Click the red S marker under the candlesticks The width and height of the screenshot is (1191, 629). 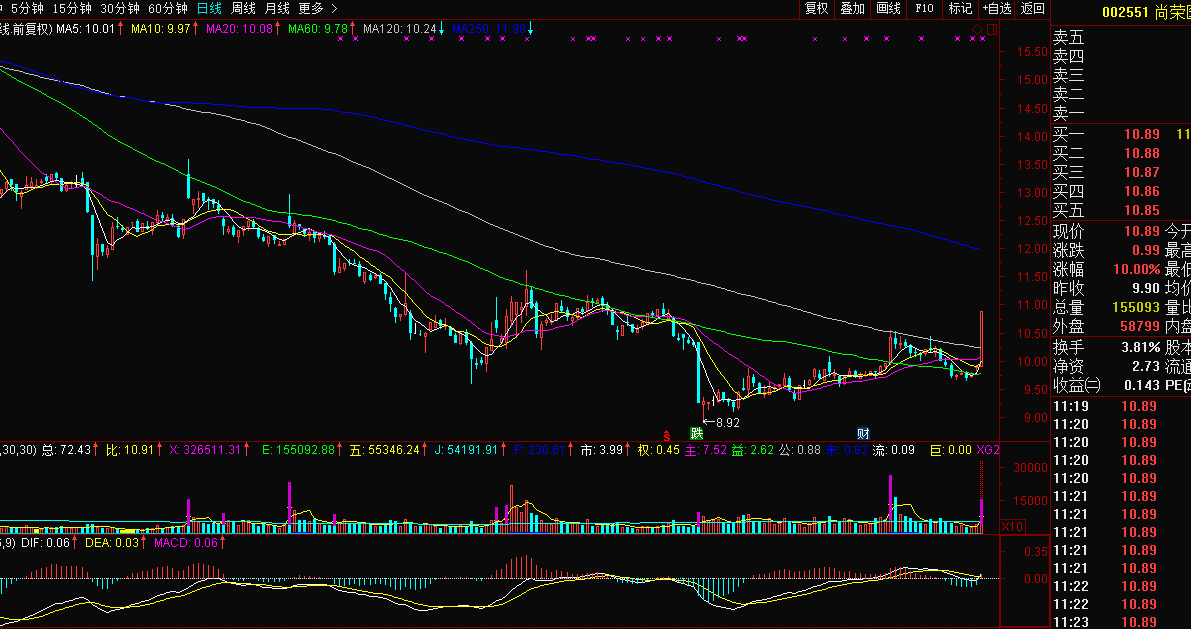[667, 434]
